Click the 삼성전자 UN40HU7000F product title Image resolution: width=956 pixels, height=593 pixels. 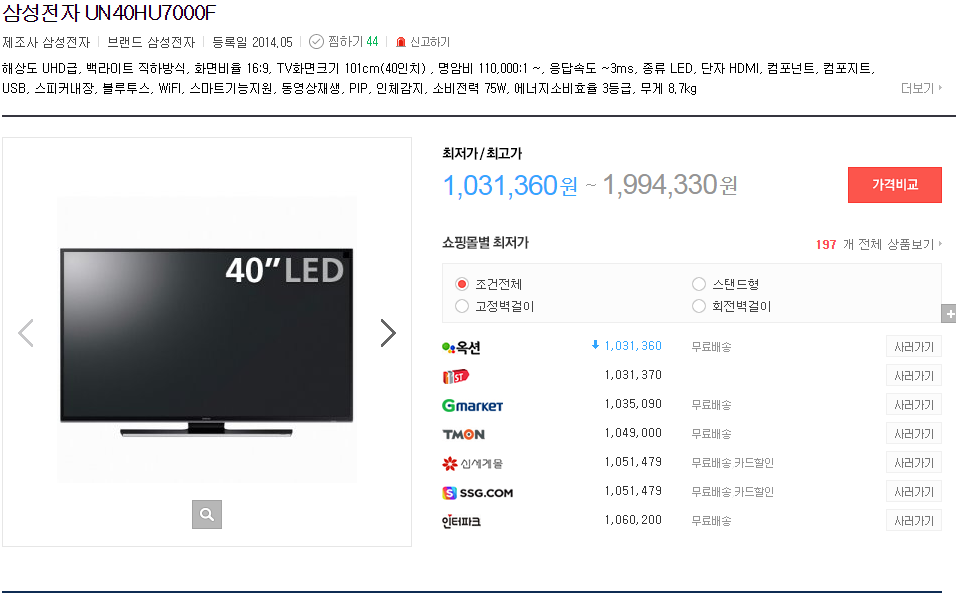click(x=109, y=12)
